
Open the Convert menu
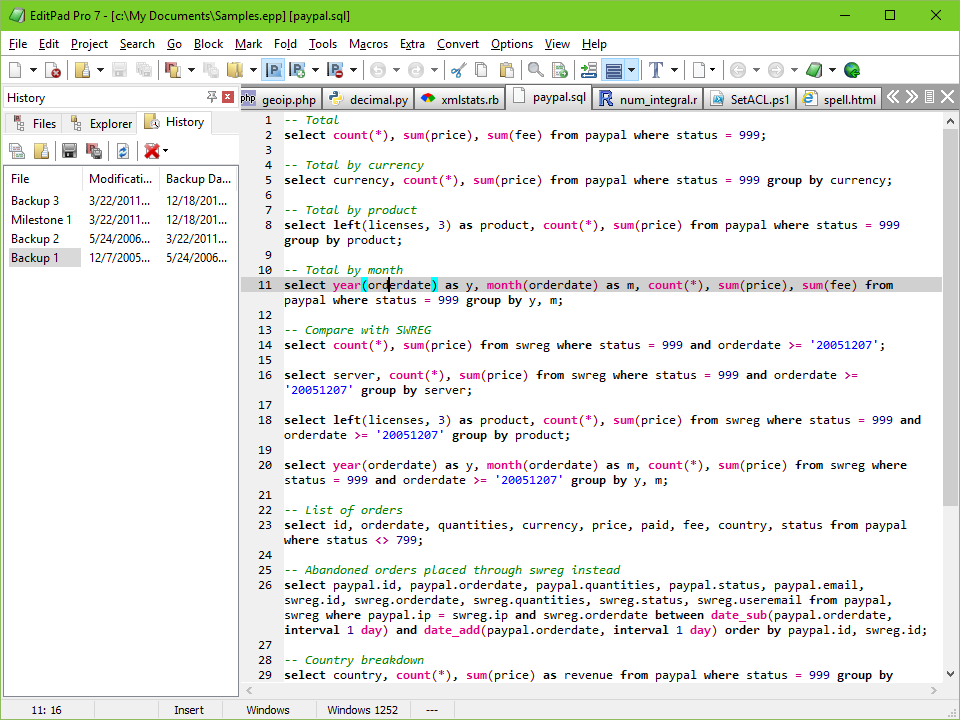(x=457, y=44)
